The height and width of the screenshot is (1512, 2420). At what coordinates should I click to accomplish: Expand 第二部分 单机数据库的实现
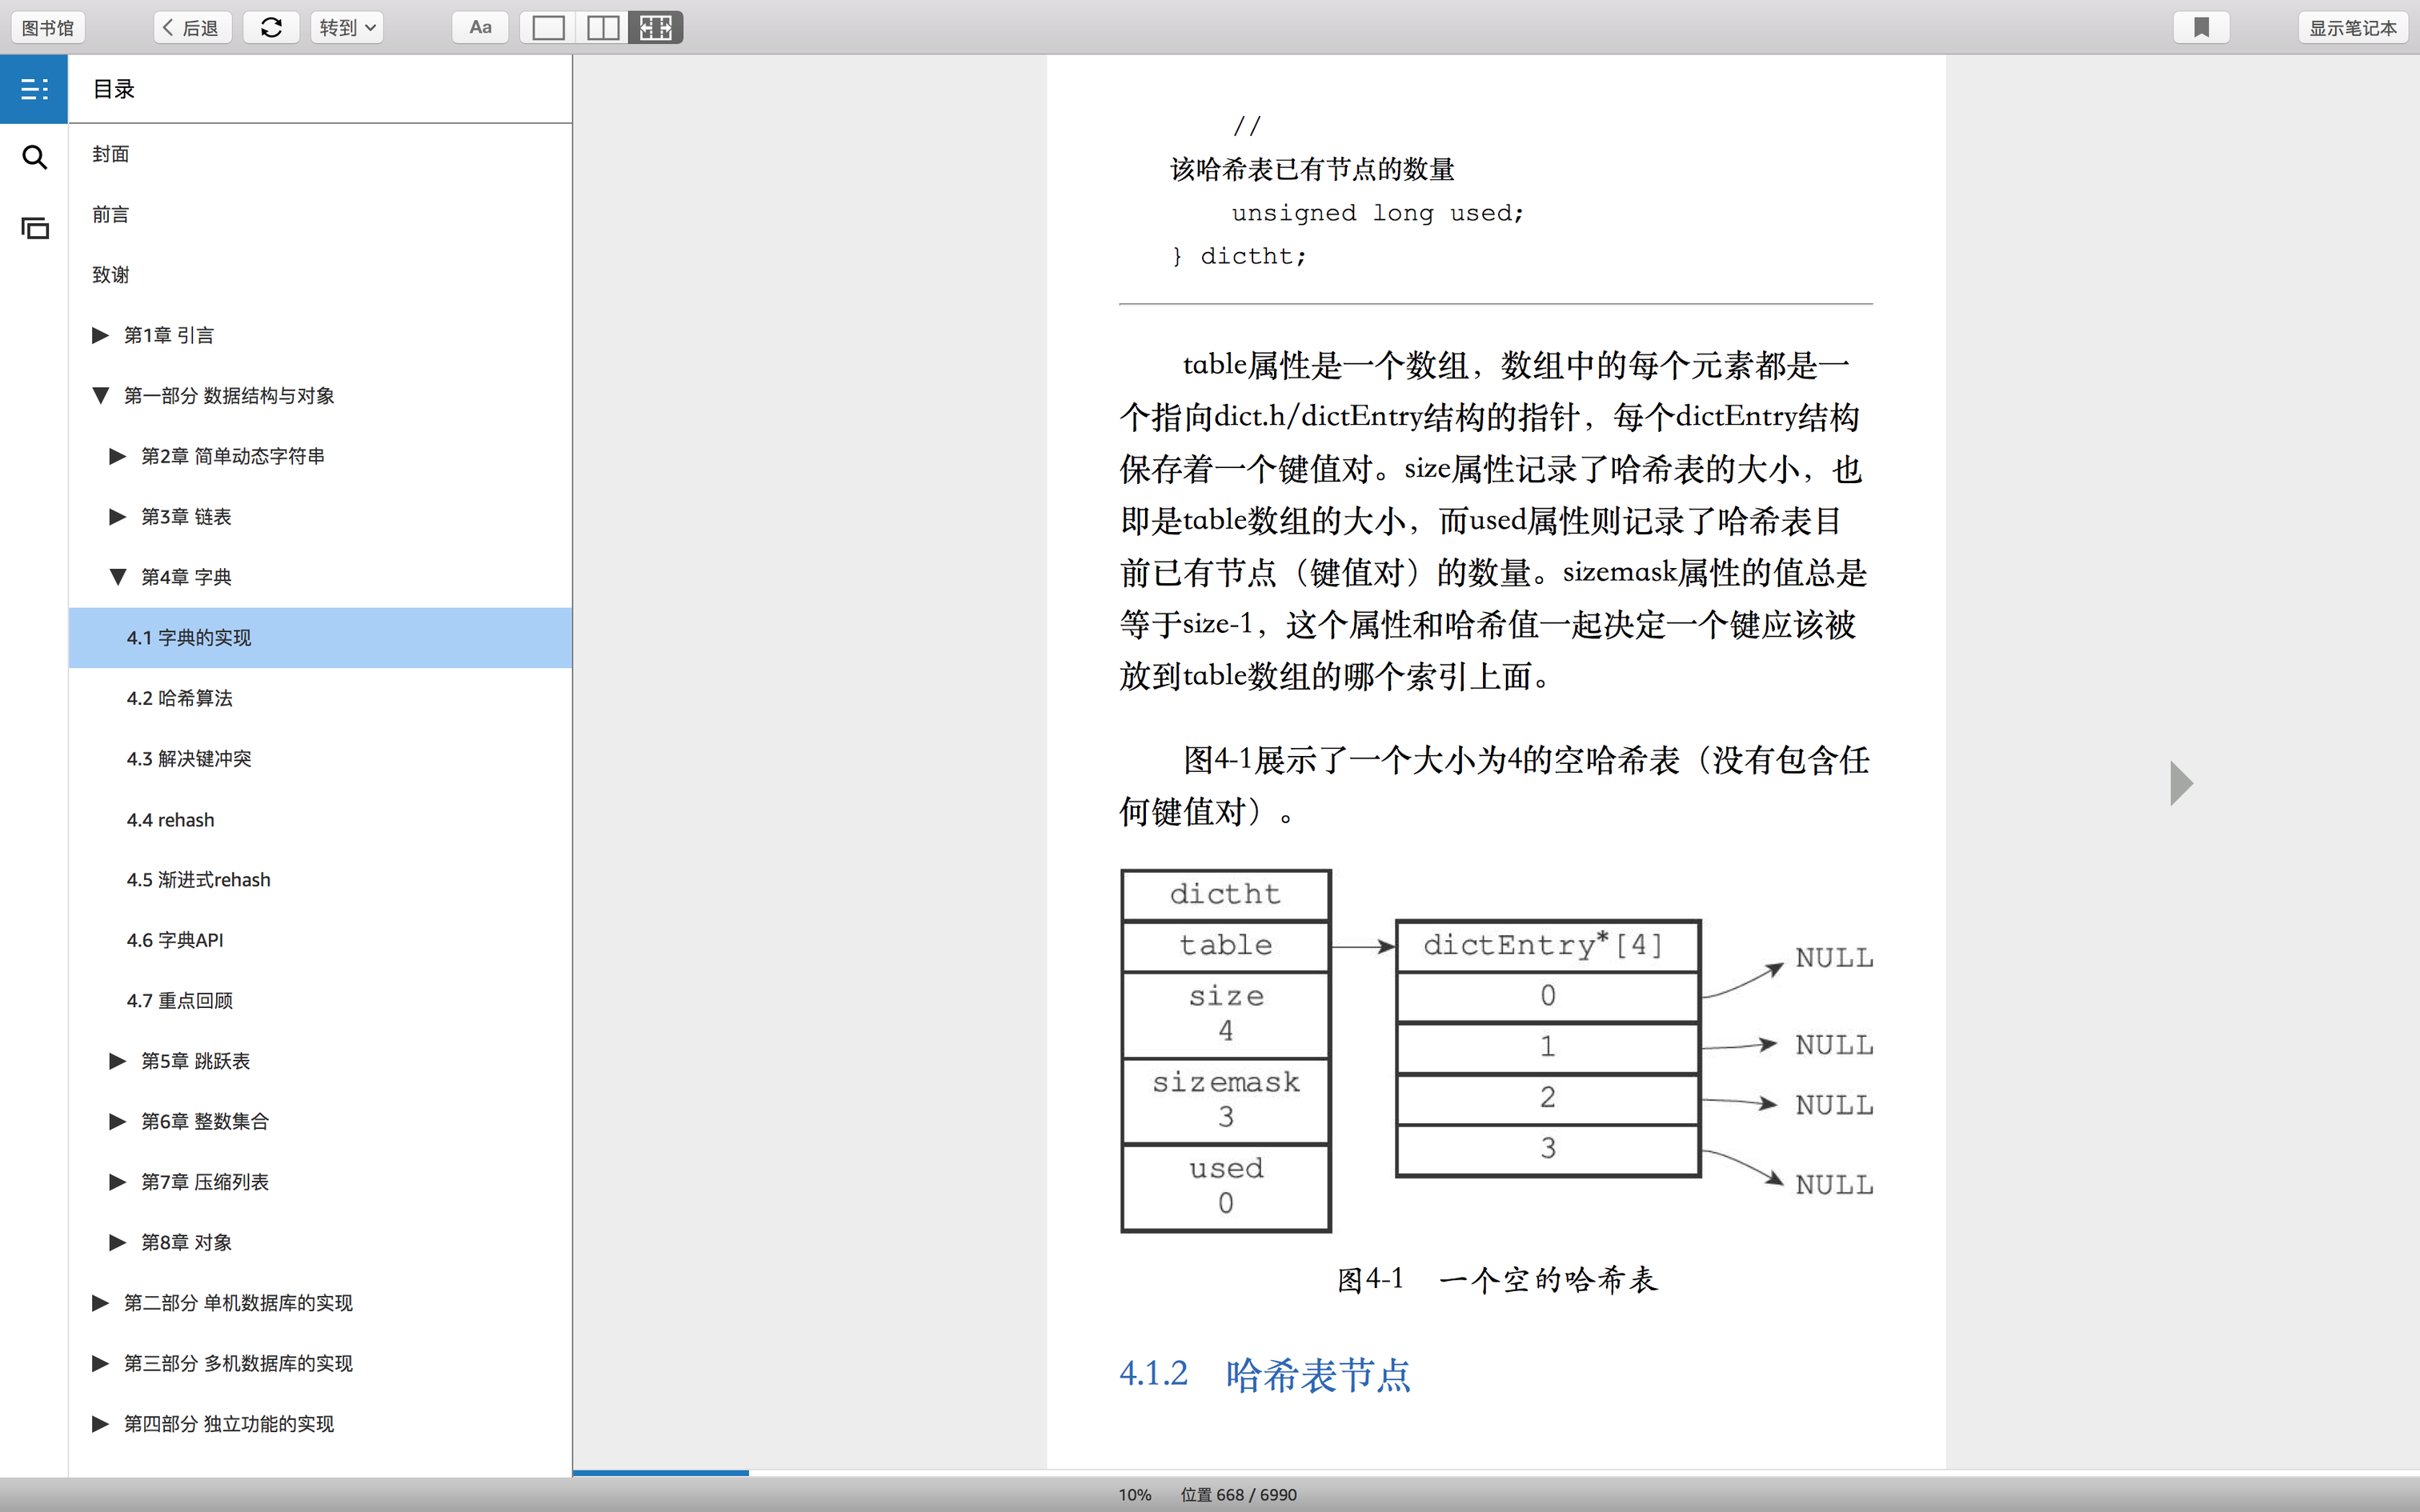click(x=100, y=1302)
